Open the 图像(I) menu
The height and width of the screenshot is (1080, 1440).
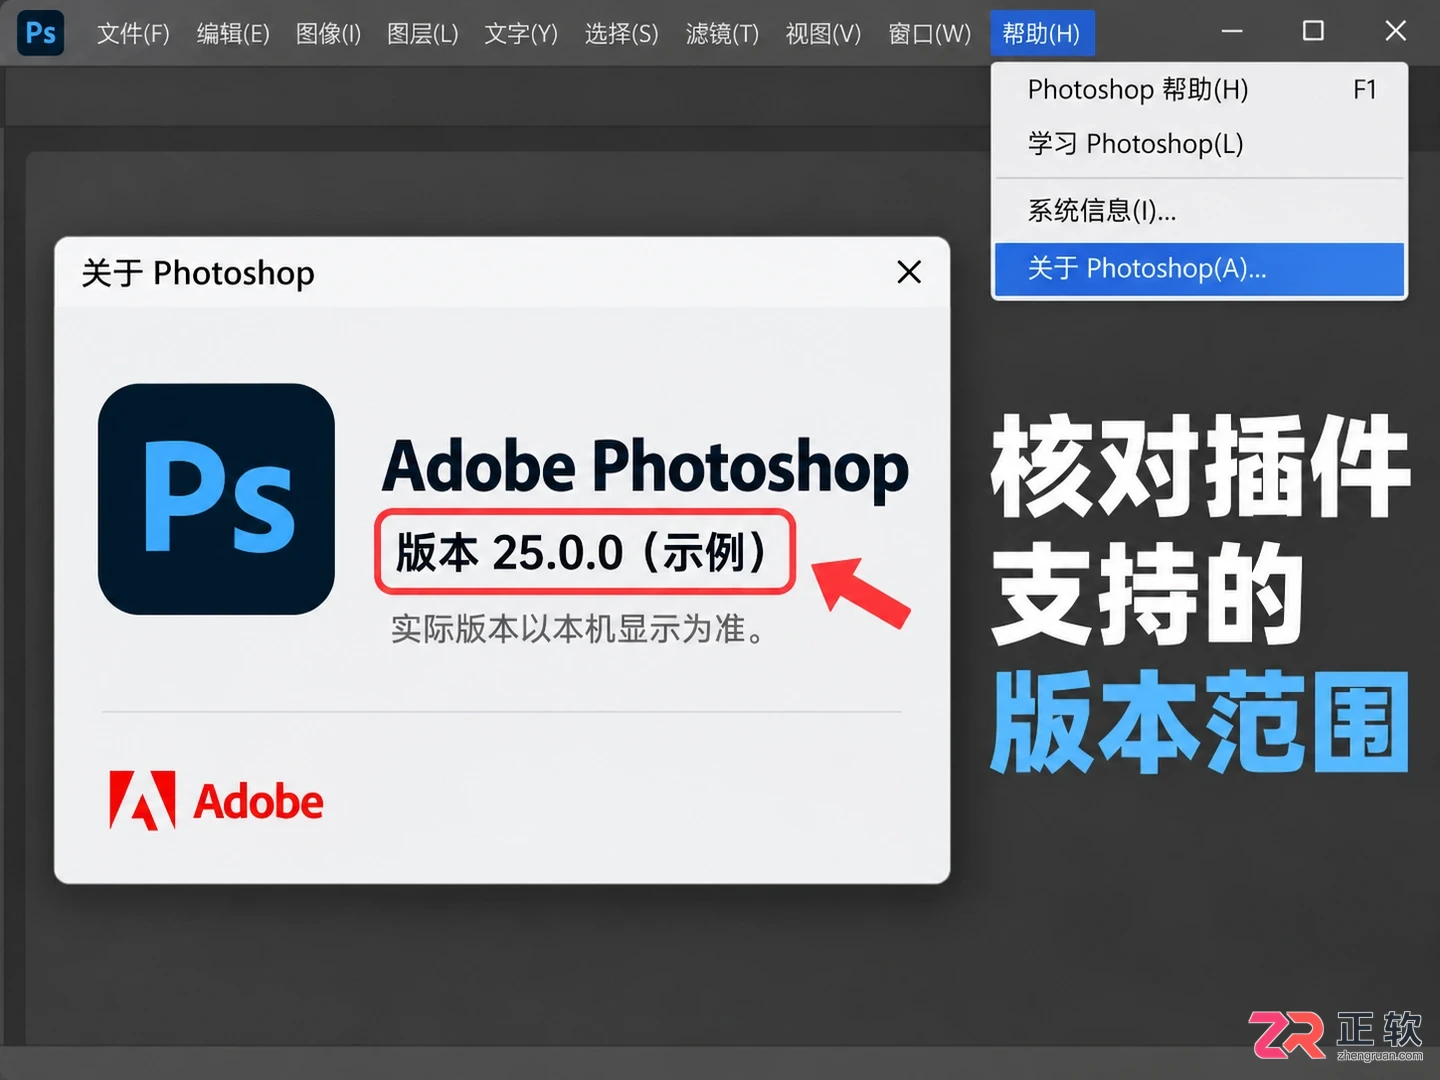pyautogui.click(x=328, y=34)
